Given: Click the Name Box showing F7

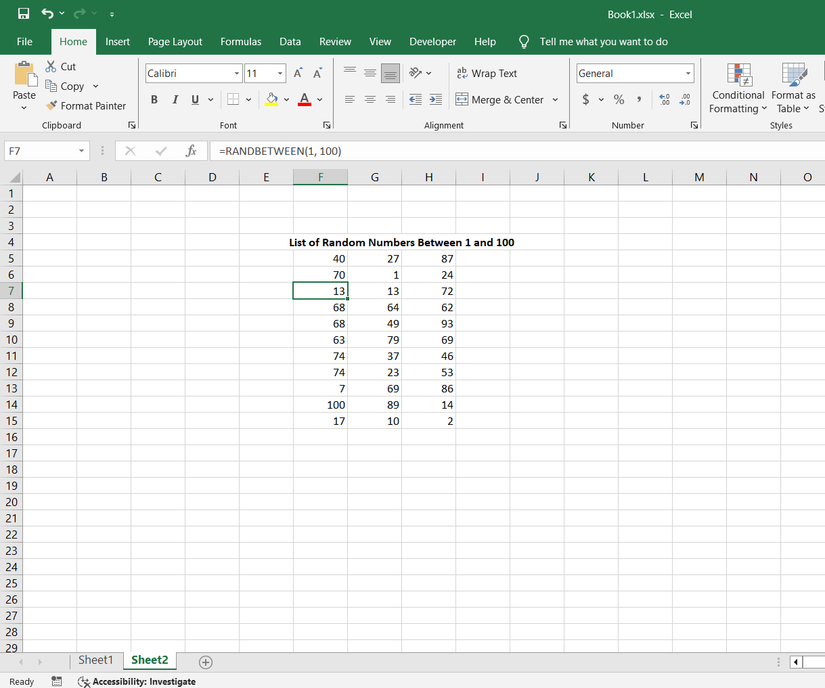Looking at the screenshot, I should pos(40,151).
